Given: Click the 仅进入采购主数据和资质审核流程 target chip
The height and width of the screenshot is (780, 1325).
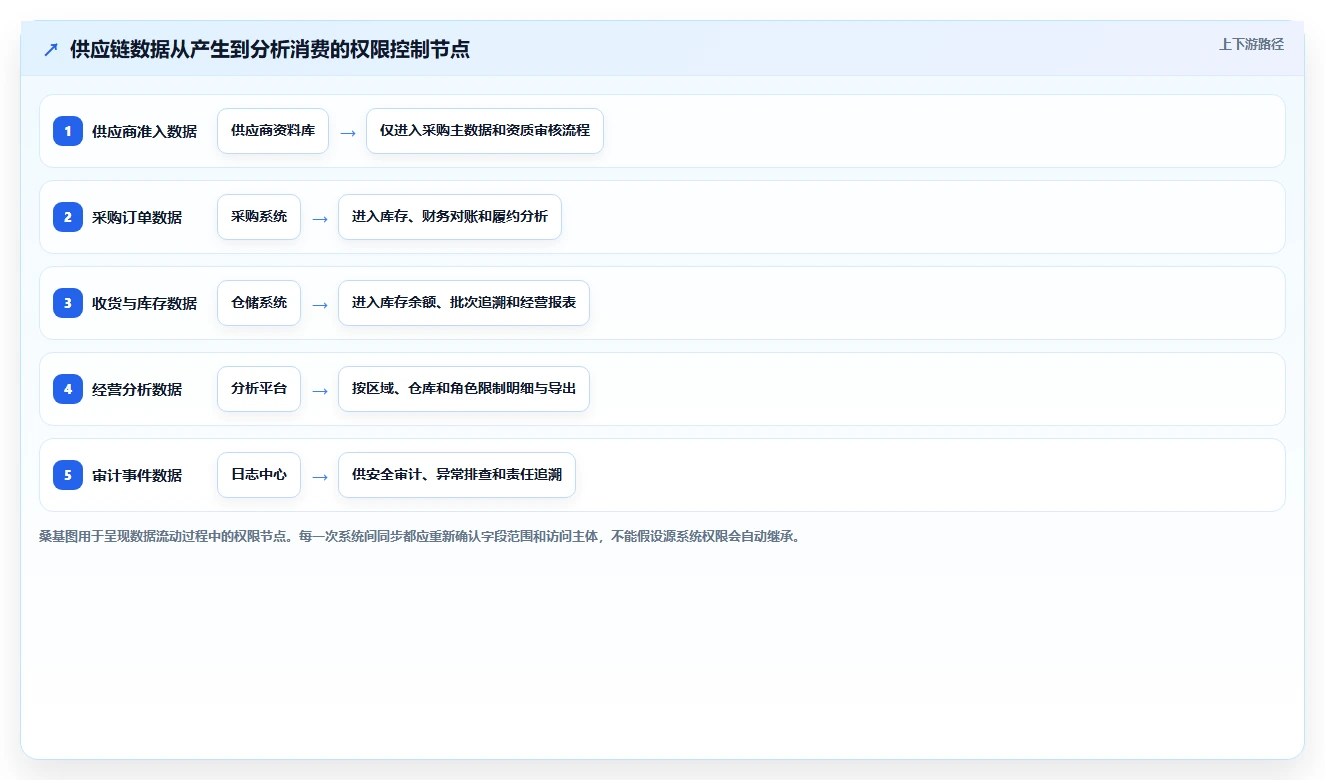Looking at the screenshot, I should tap(485, 131).
